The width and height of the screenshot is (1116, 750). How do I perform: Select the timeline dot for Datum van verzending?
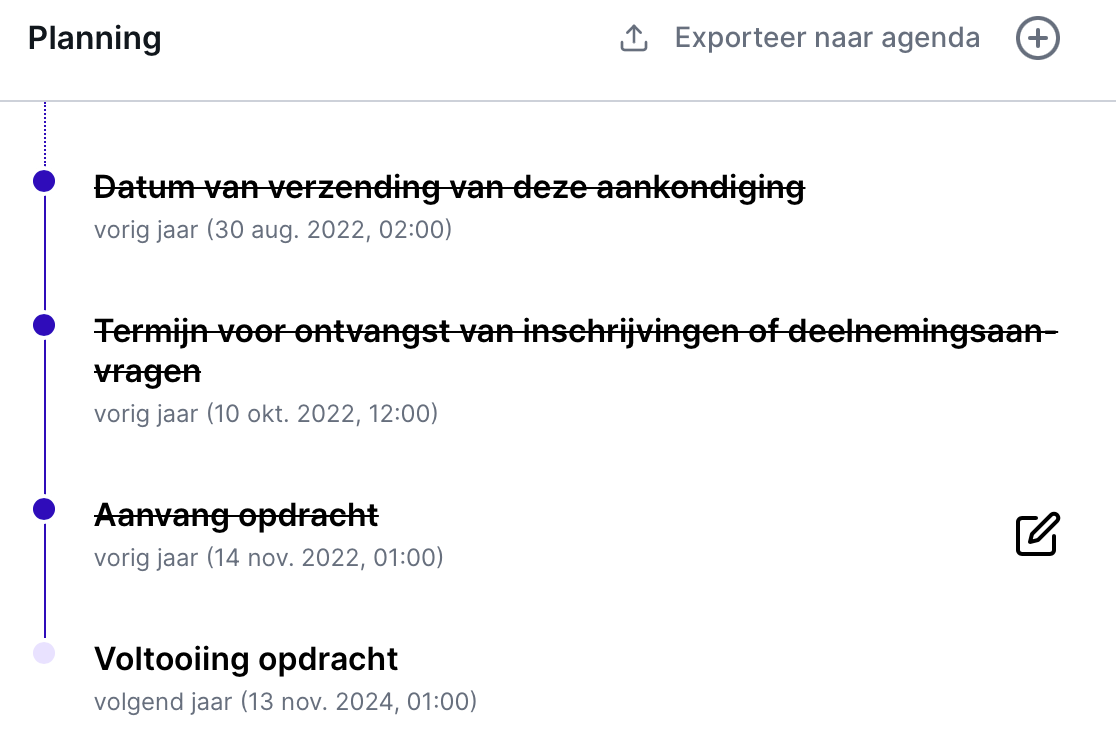coord(44,181)
